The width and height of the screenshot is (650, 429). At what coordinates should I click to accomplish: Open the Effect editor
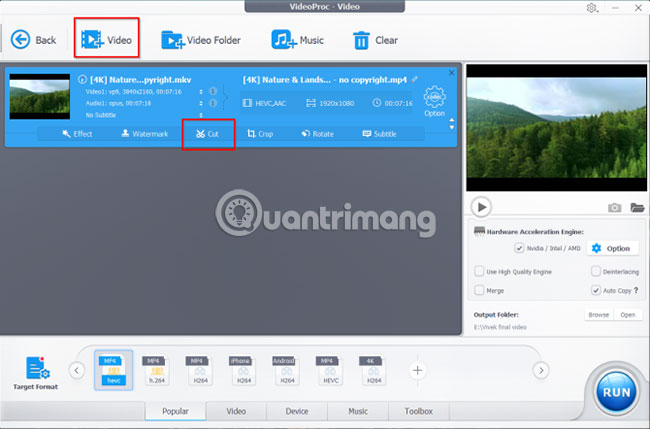coord(78,133)
